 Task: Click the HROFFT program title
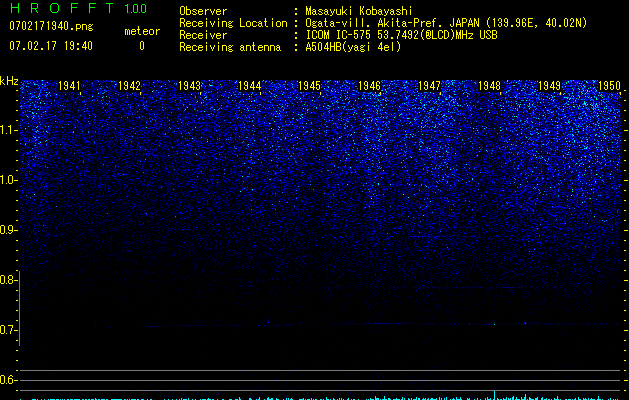coord(62,8)
